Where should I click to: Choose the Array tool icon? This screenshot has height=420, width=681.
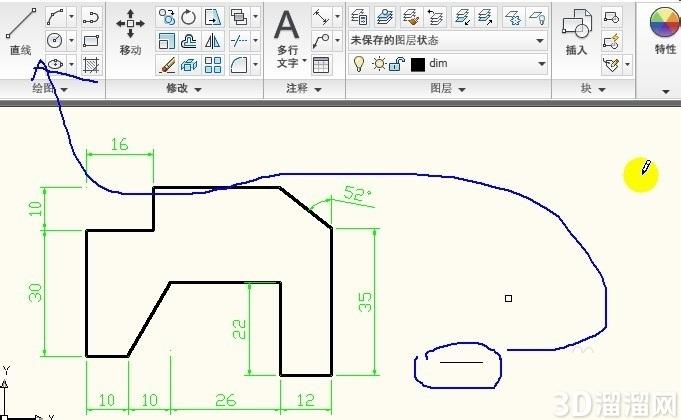(x=213, y=65)
